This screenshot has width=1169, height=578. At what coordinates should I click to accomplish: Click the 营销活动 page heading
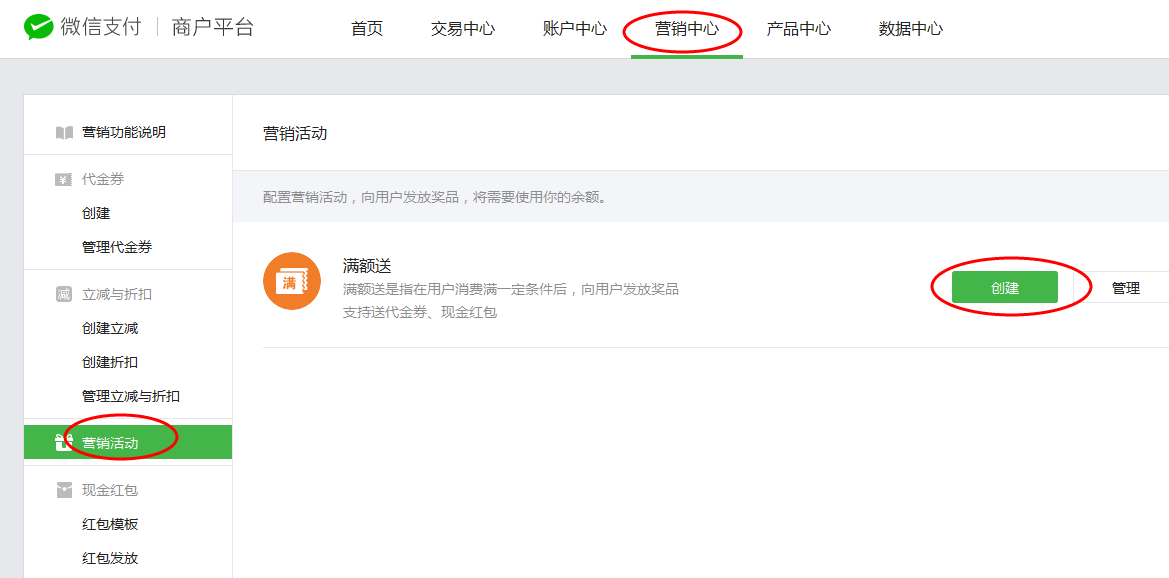294,134
